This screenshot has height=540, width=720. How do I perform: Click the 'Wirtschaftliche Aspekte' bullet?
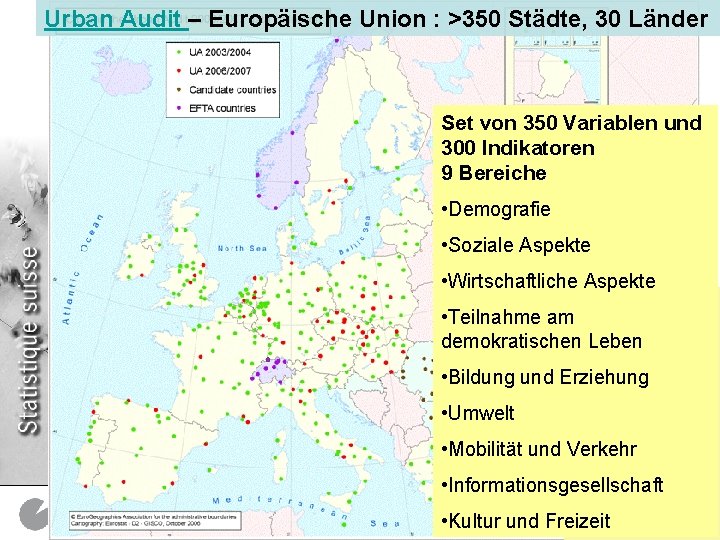click(x=548, y=281)
